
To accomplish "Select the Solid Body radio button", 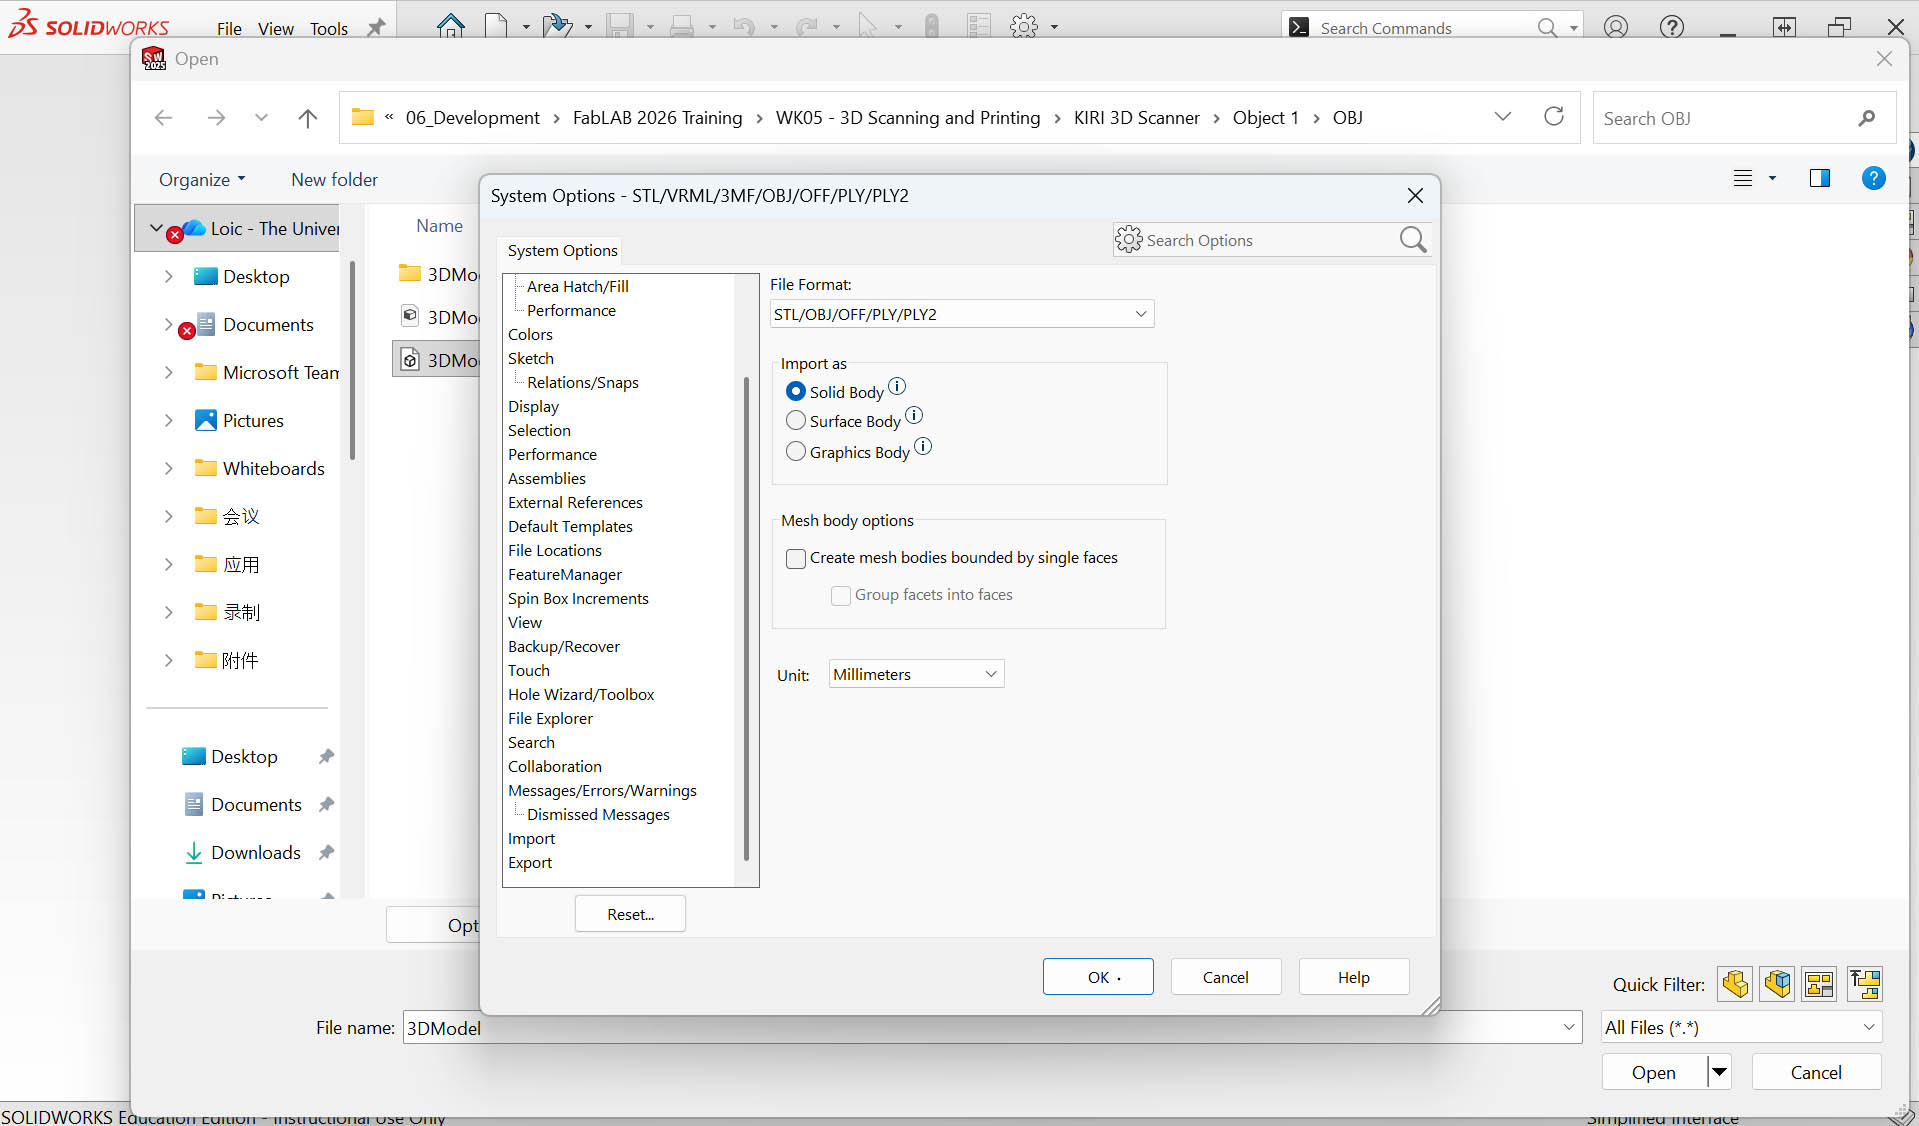I will pos(796,391).
